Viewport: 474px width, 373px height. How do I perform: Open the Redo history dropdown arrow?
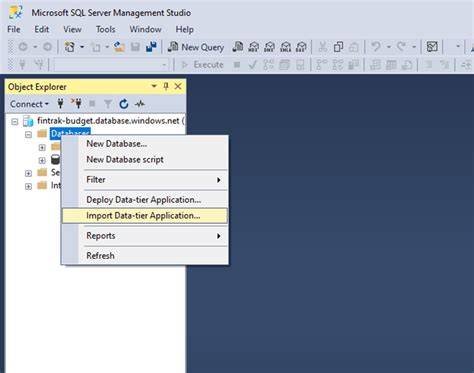point(414,47)
